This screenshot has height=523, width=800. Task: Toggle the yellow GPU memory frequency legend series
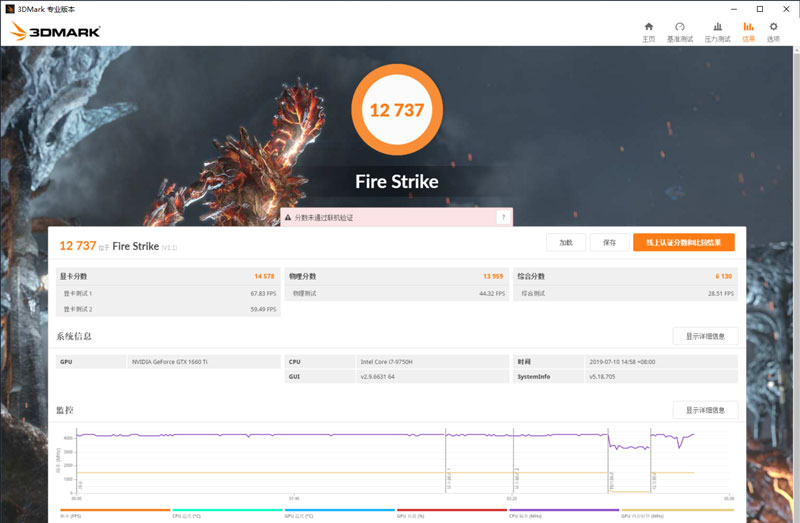677,513
